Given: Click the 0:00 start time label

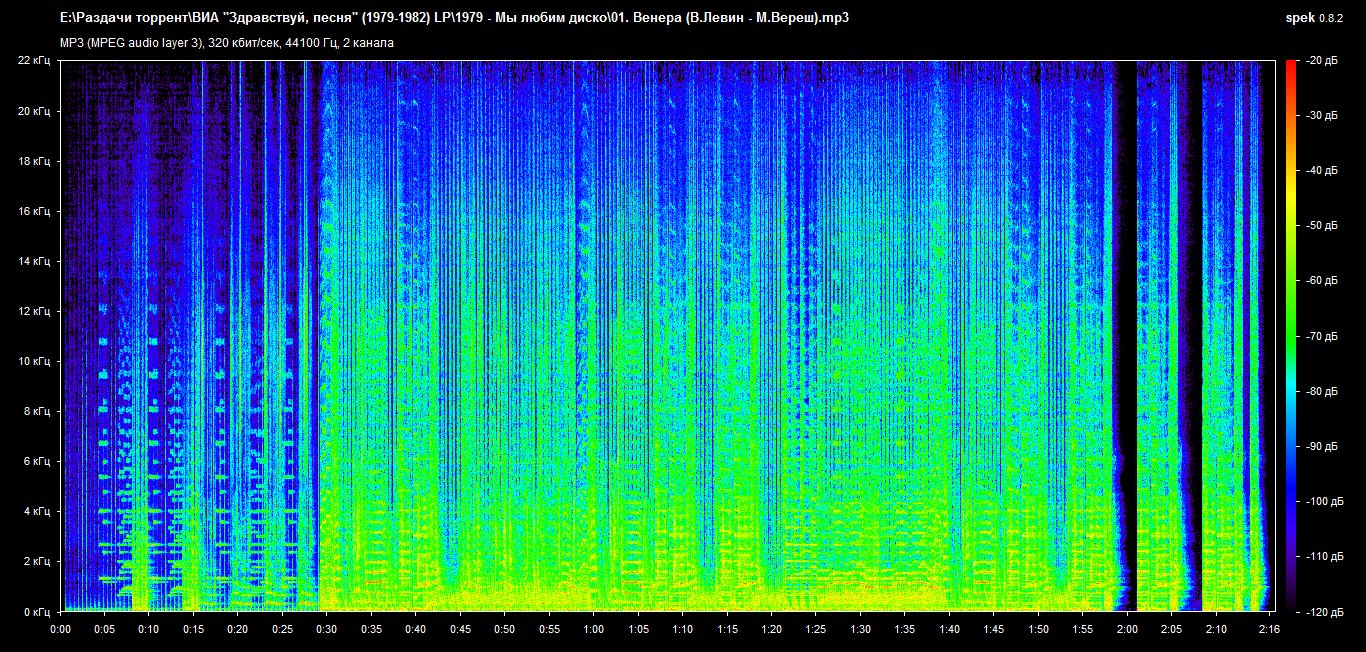Looking at the screenshot, I should coord(60,629).
